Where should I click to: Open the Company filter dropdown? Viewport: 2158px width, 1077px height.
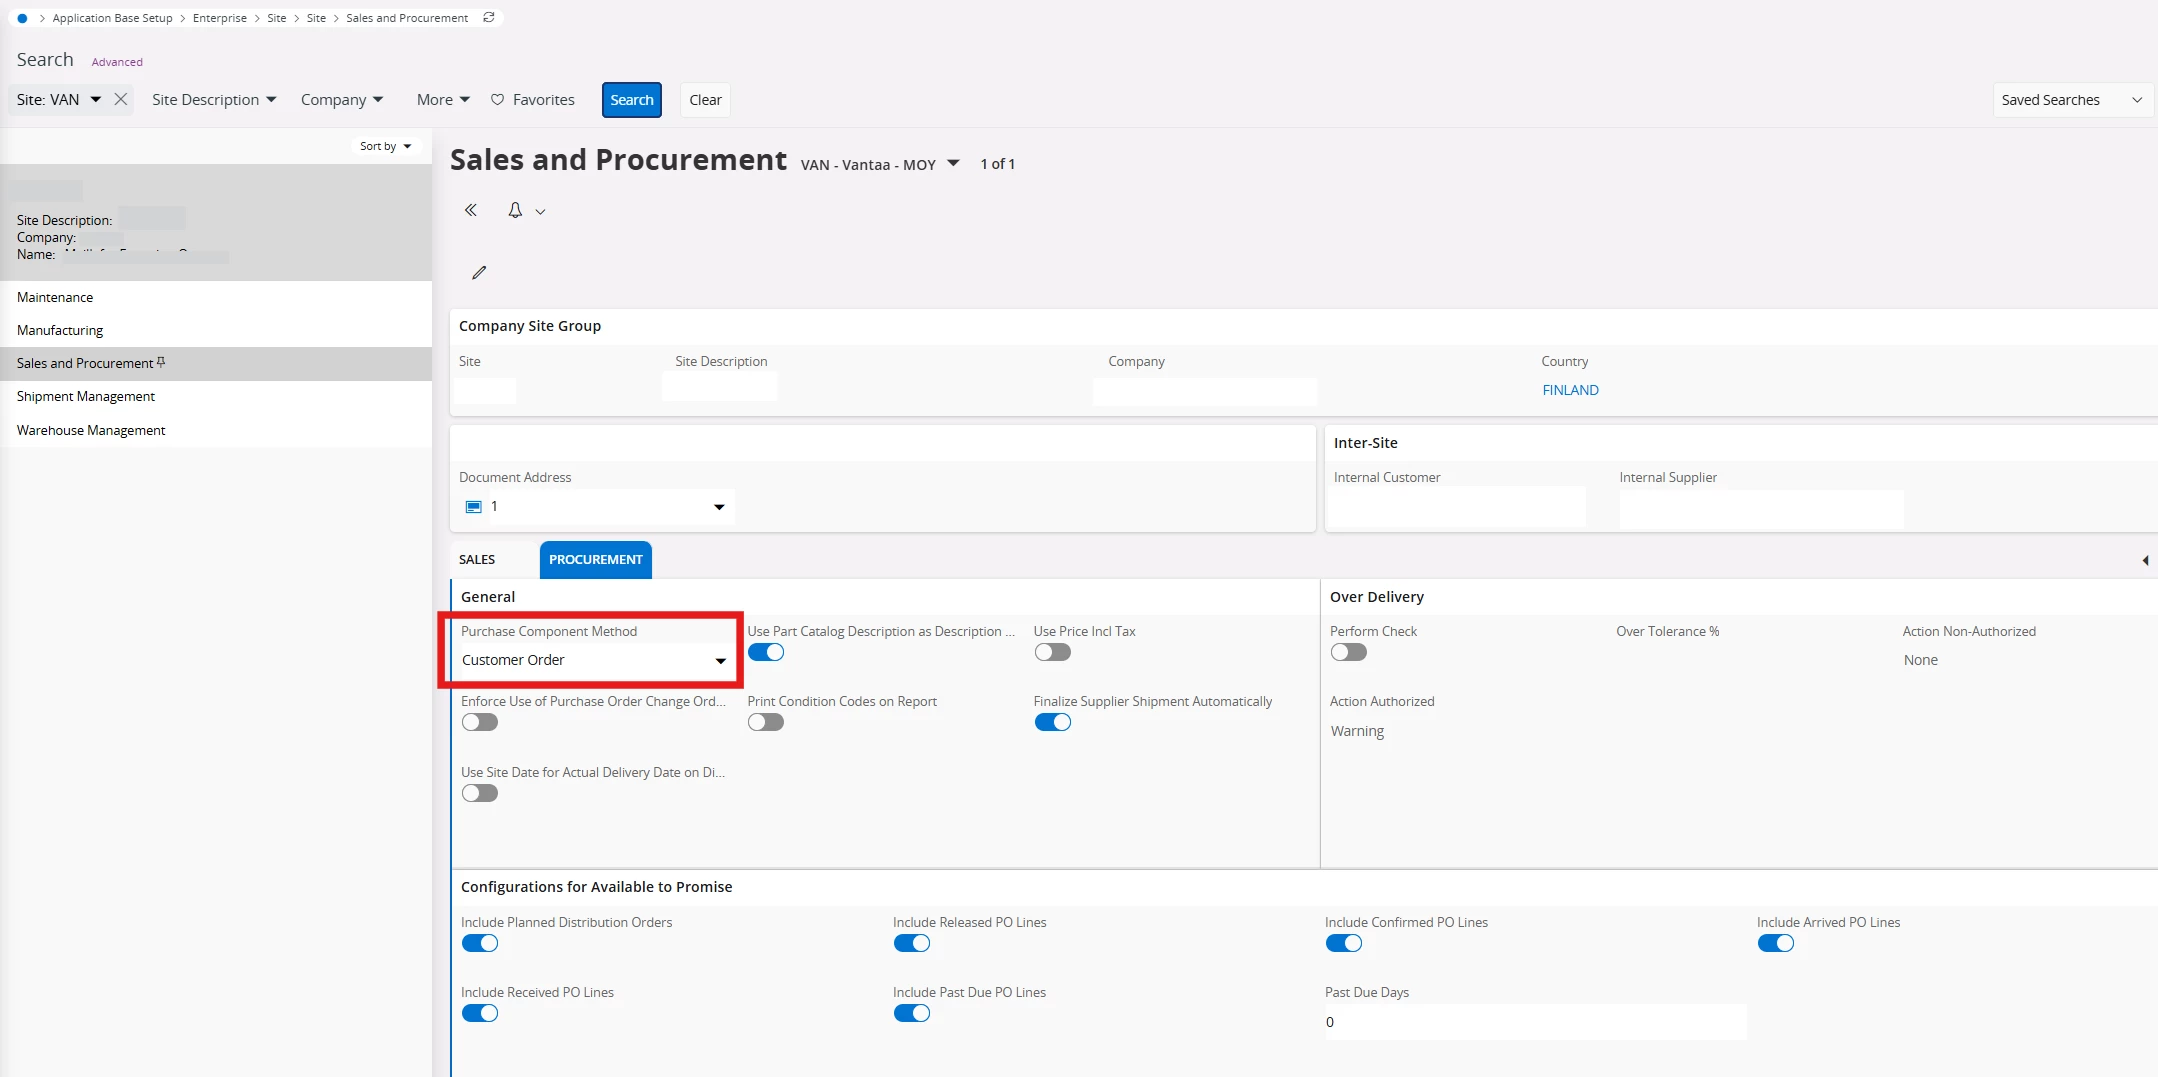[342, 99]
